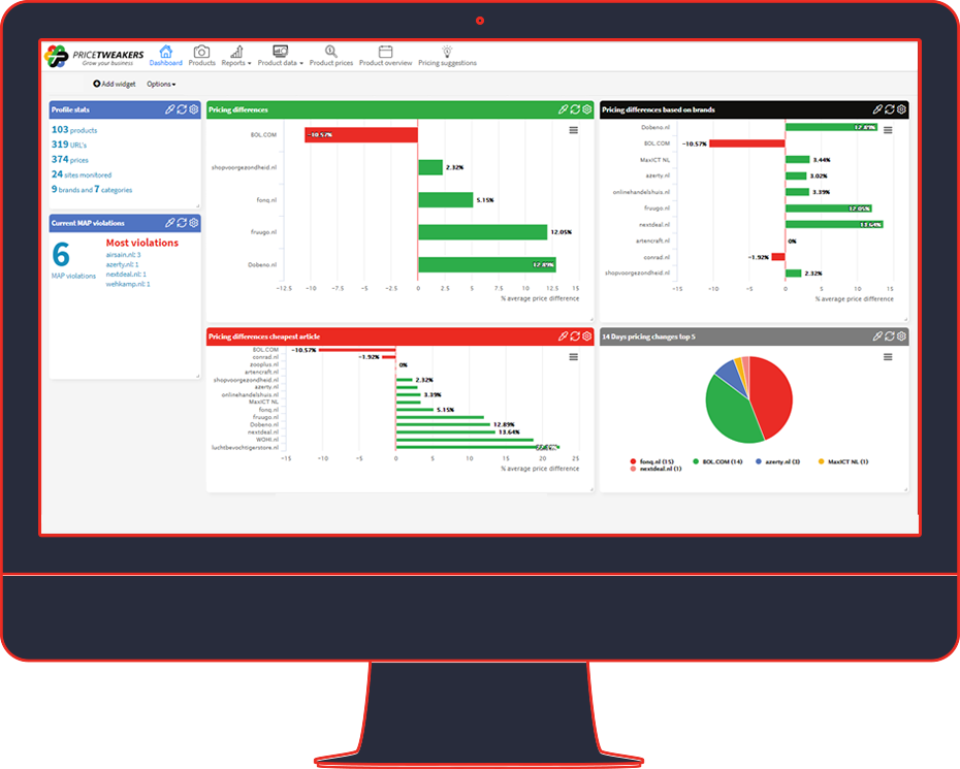Refresh the 14 Days pricing changes widget
Image resolution: width=960 pixels, height=769 pixels.
890,336
